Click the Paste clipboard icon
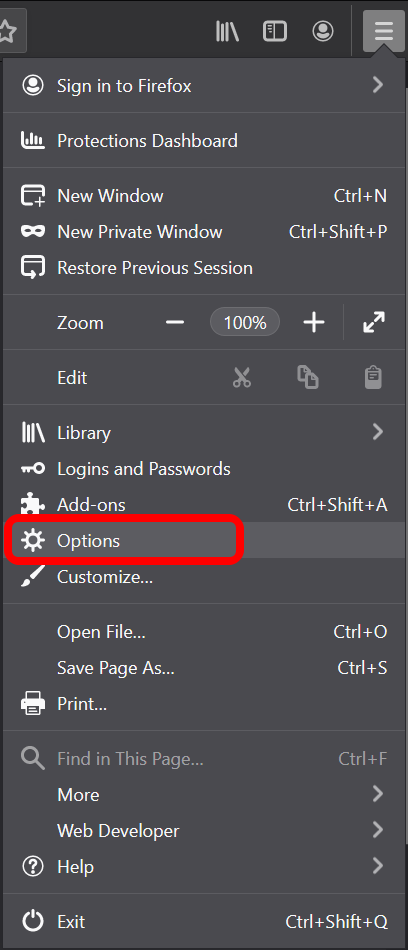 point(373,377)
